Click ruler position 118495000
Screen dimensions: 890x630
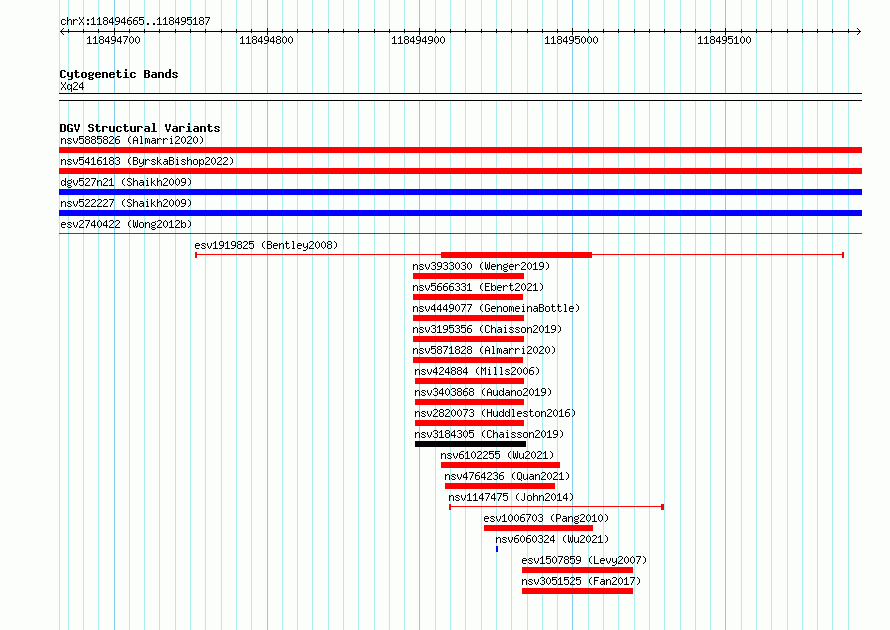(x=571, y=40)
